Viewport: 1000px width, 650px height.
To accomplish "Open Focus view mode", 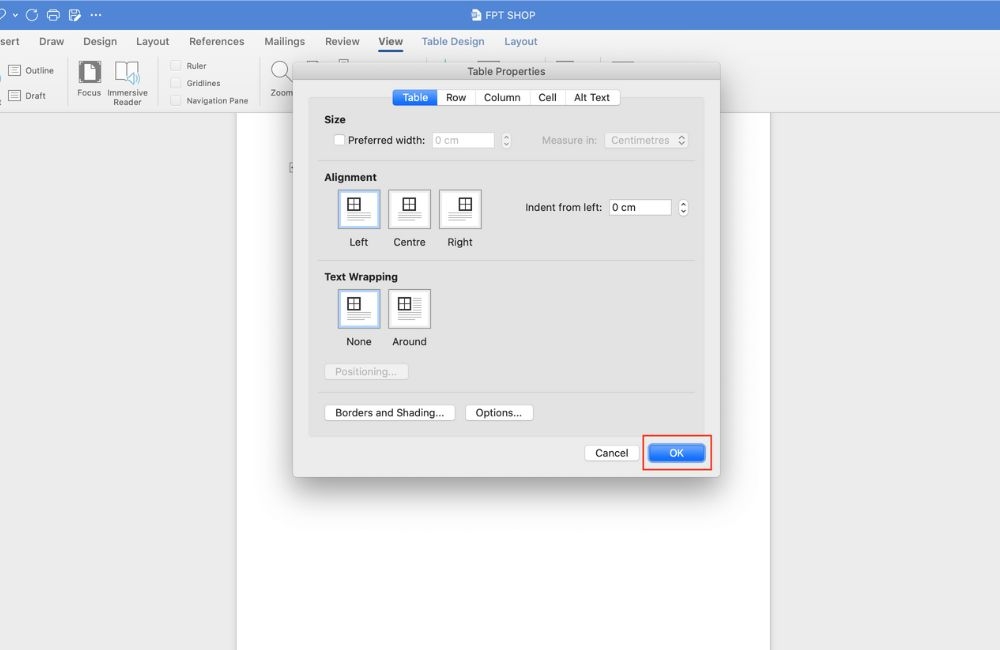I will point(89,78).
